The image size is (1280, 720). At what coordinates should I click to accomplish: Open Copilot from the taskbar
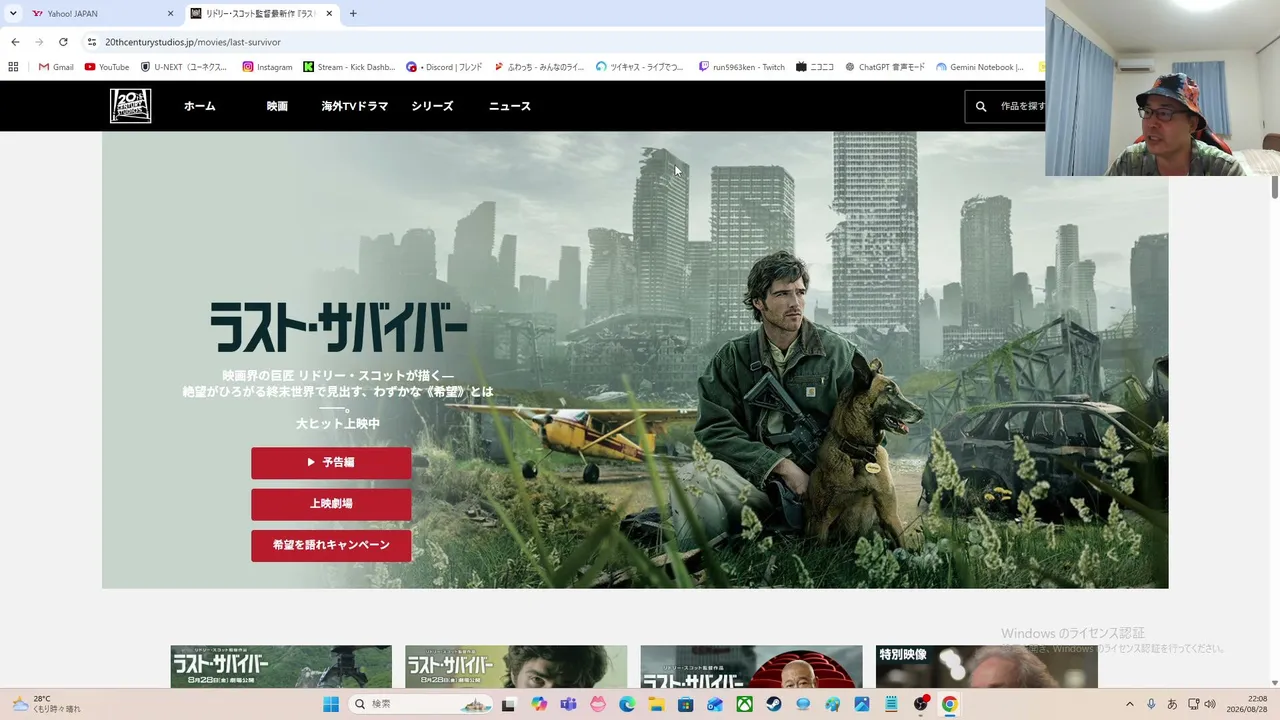[x=539, y=704]
